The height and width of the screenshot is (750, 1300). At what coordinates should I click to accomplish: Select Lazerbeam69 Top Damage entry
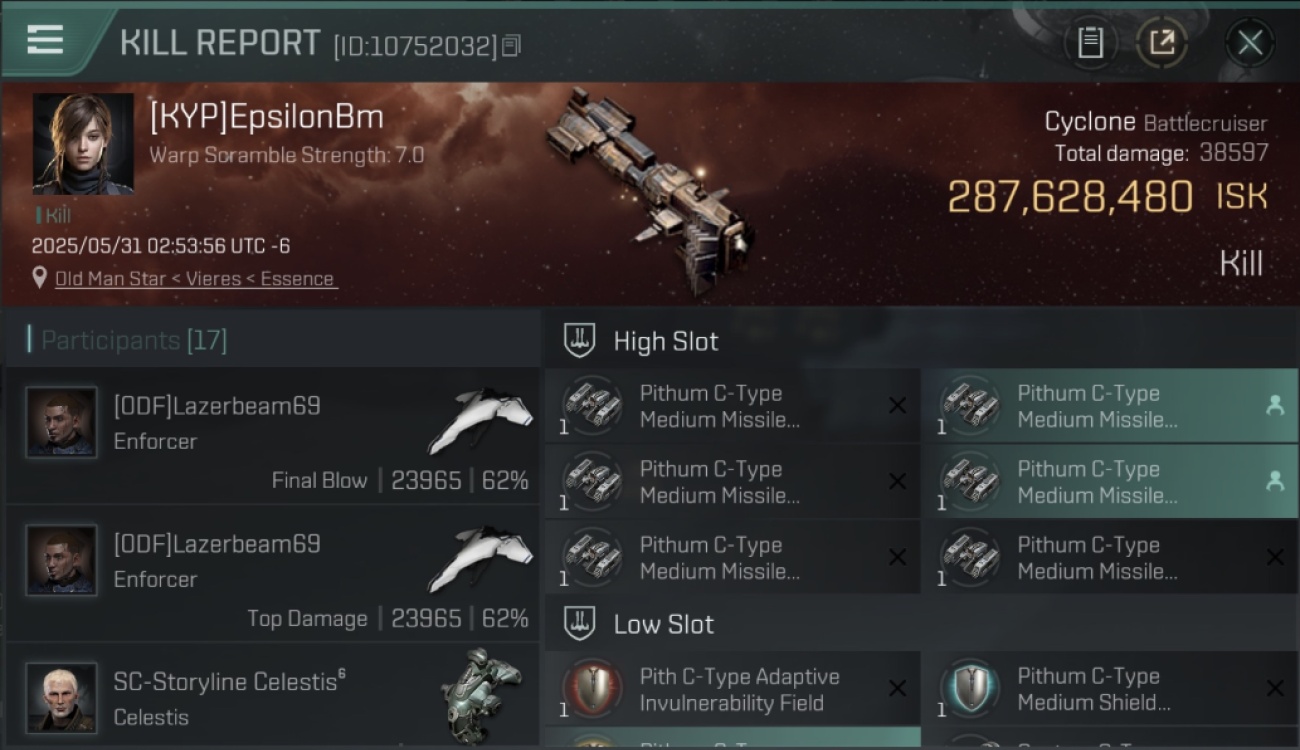pos(272,573)
